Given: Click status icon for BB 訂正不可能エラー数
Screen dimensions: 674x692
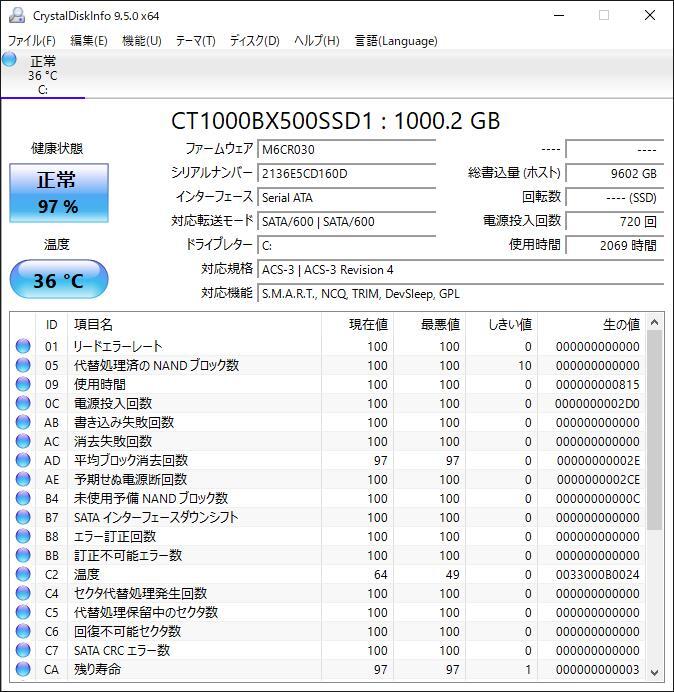Looking at the screenshot, I should point(23,555).
